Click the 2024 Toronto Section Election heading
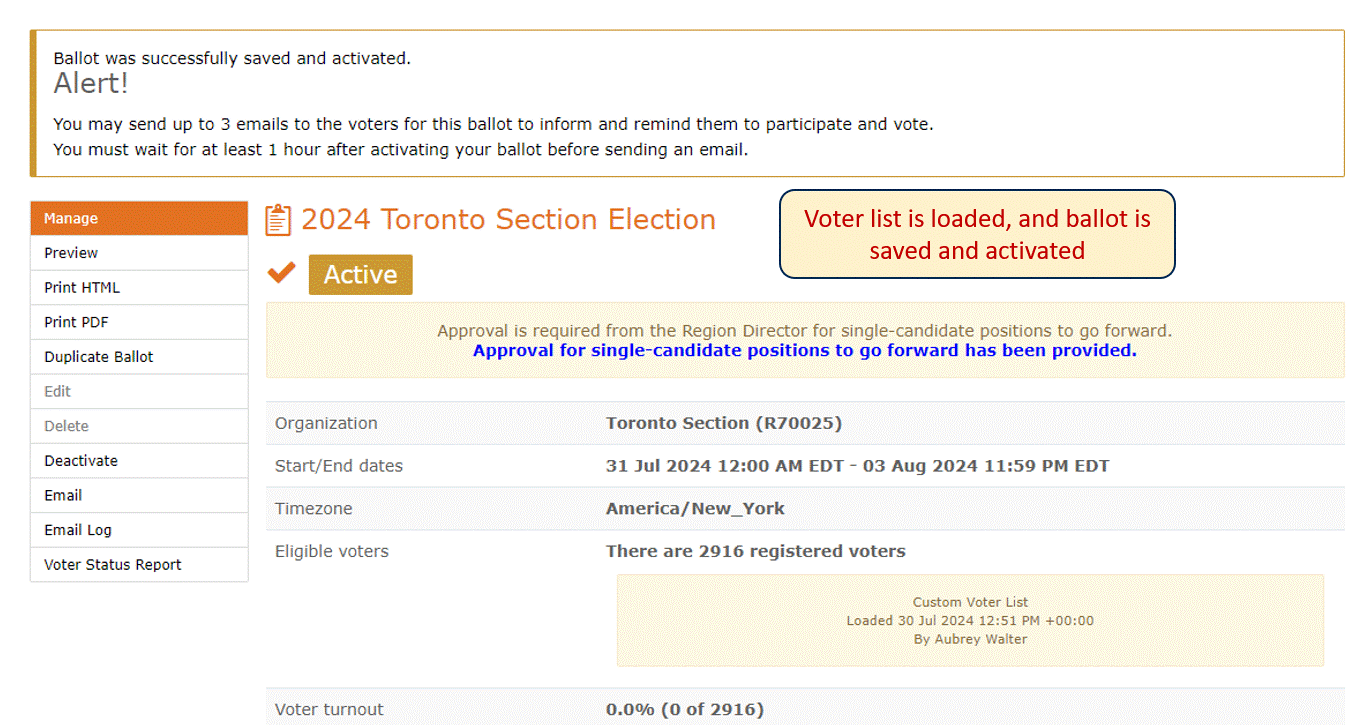Image resolution: width=1362 pixels, height=725 pixels. (508, 220)
